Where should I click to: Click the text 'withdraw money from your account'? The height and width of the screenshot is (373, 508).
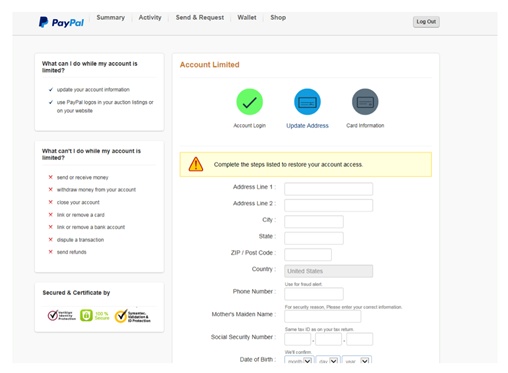(96, 190)
